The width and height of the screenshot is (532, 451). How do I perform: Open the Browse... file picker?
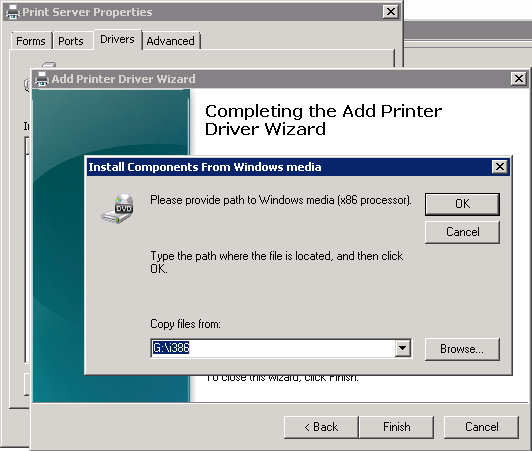point(462,349)
